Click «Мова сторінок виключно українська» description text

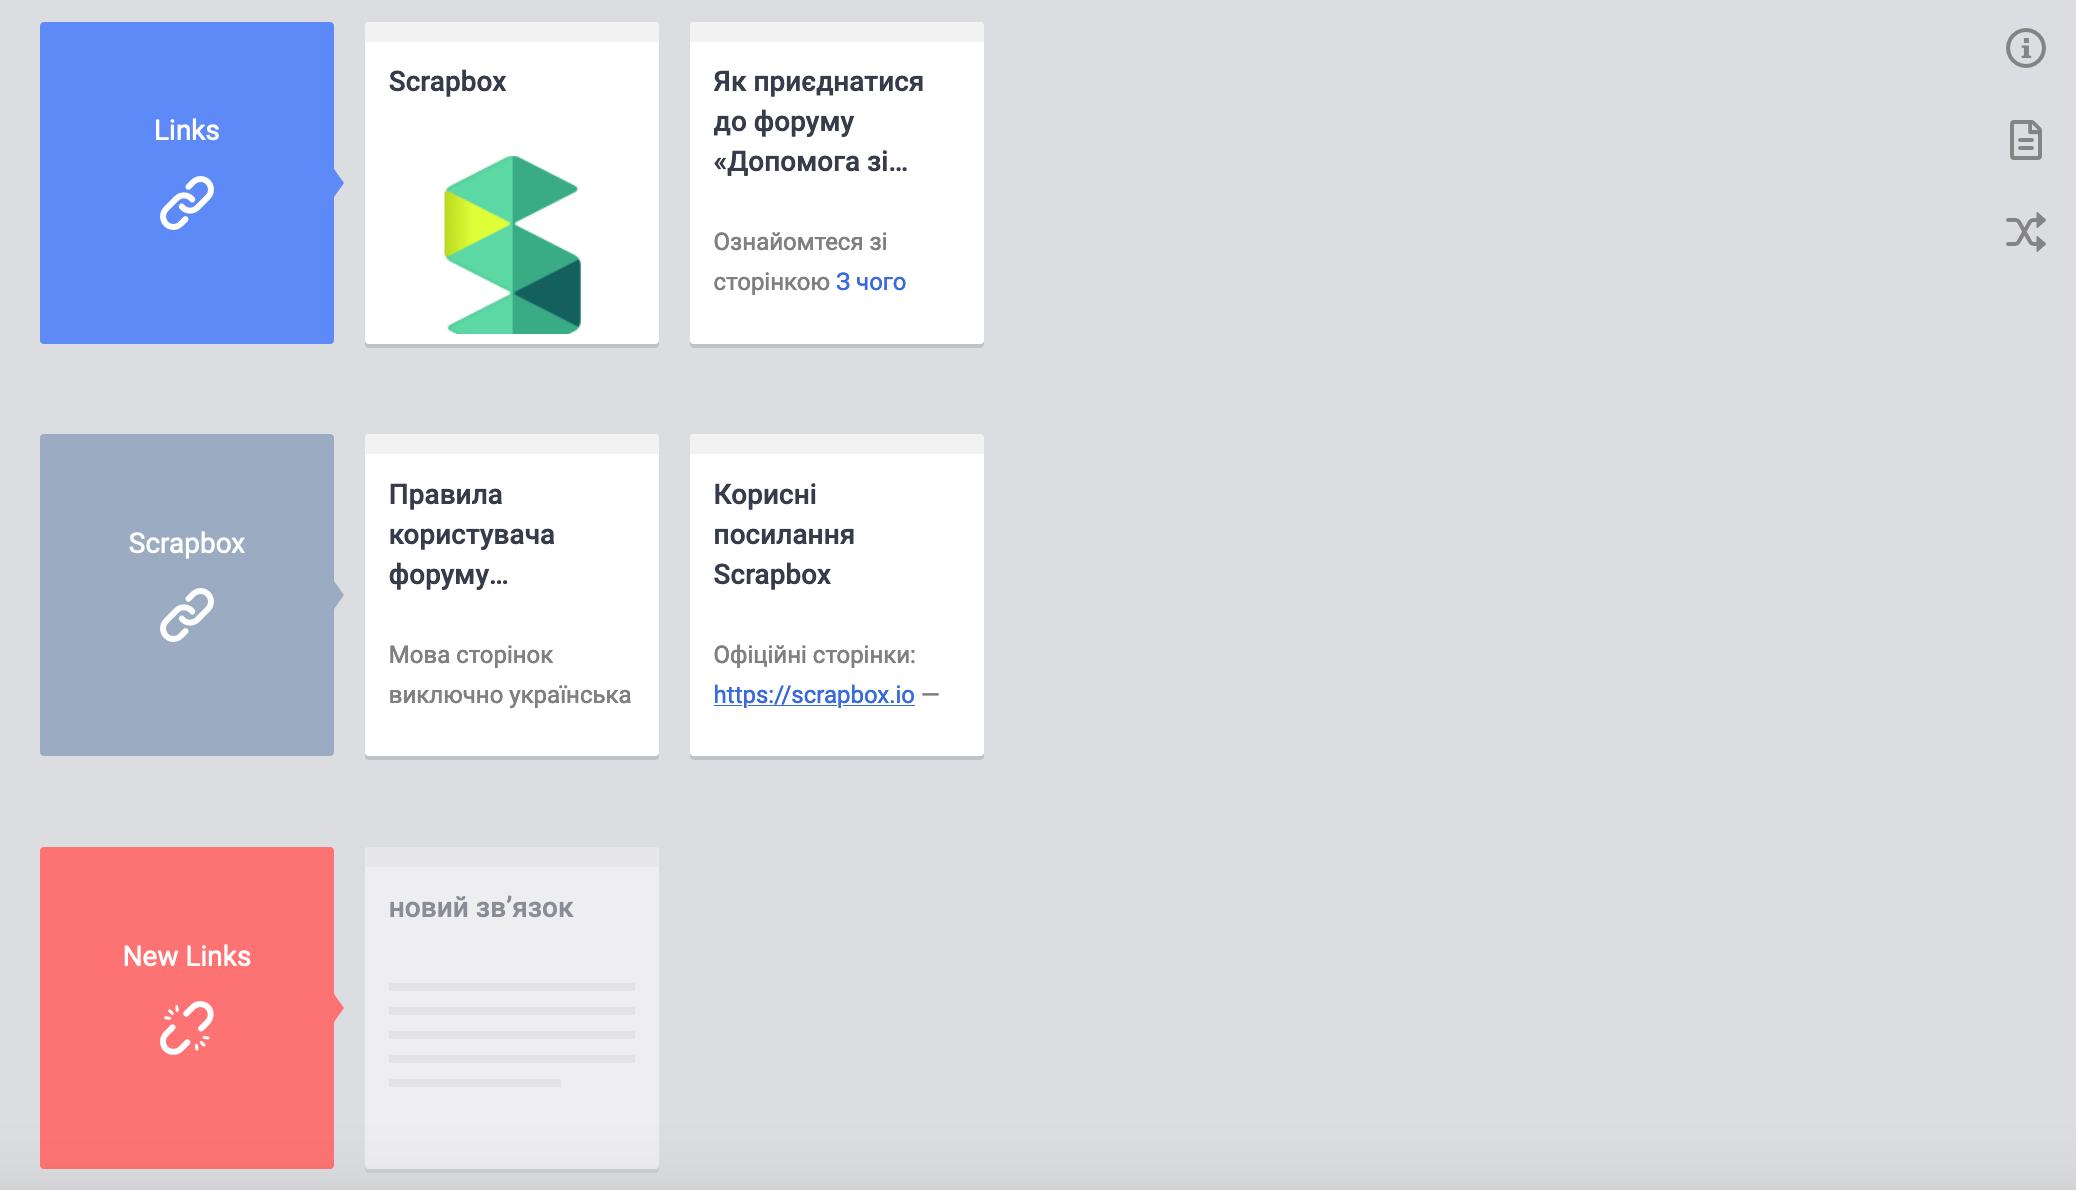(x=509, y=675)
